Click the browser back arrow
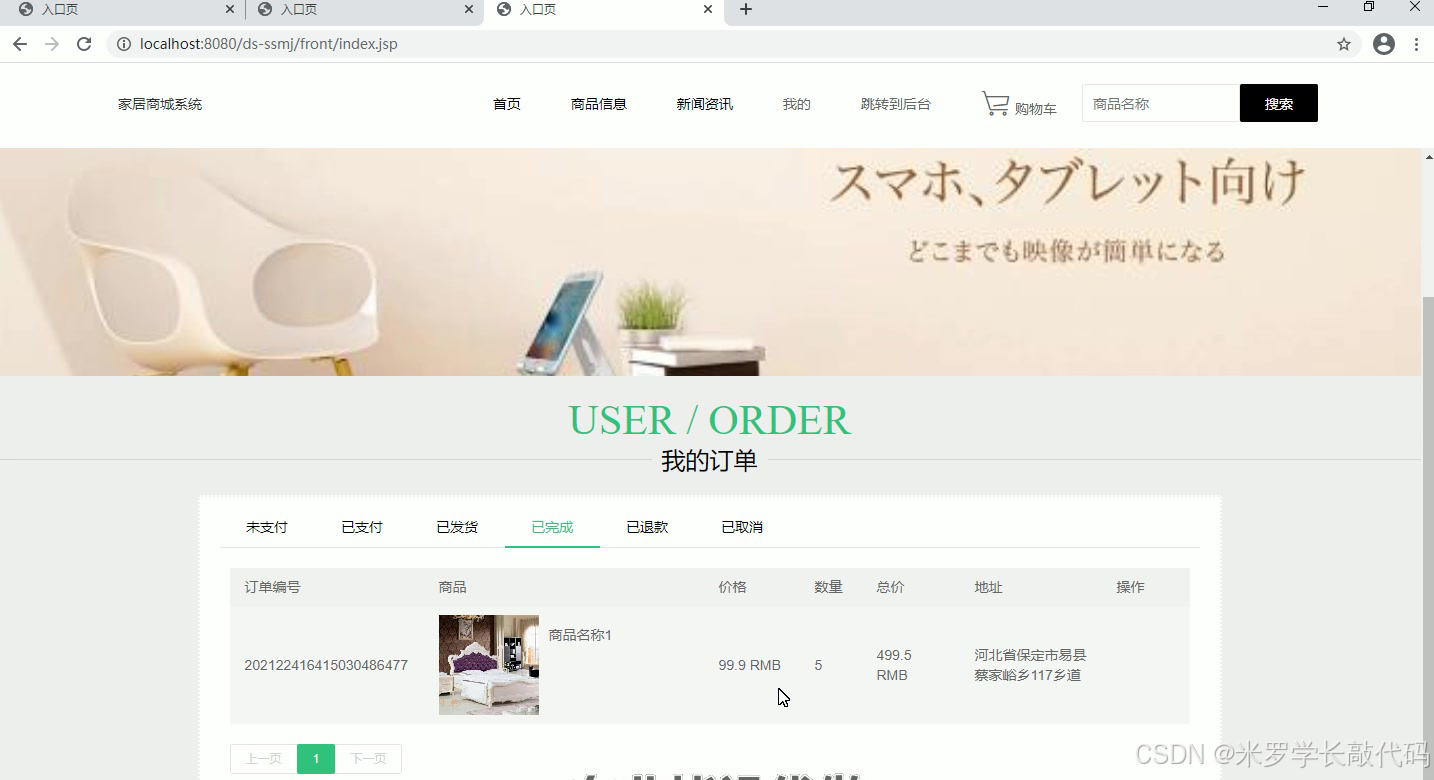 coord(19,43)
